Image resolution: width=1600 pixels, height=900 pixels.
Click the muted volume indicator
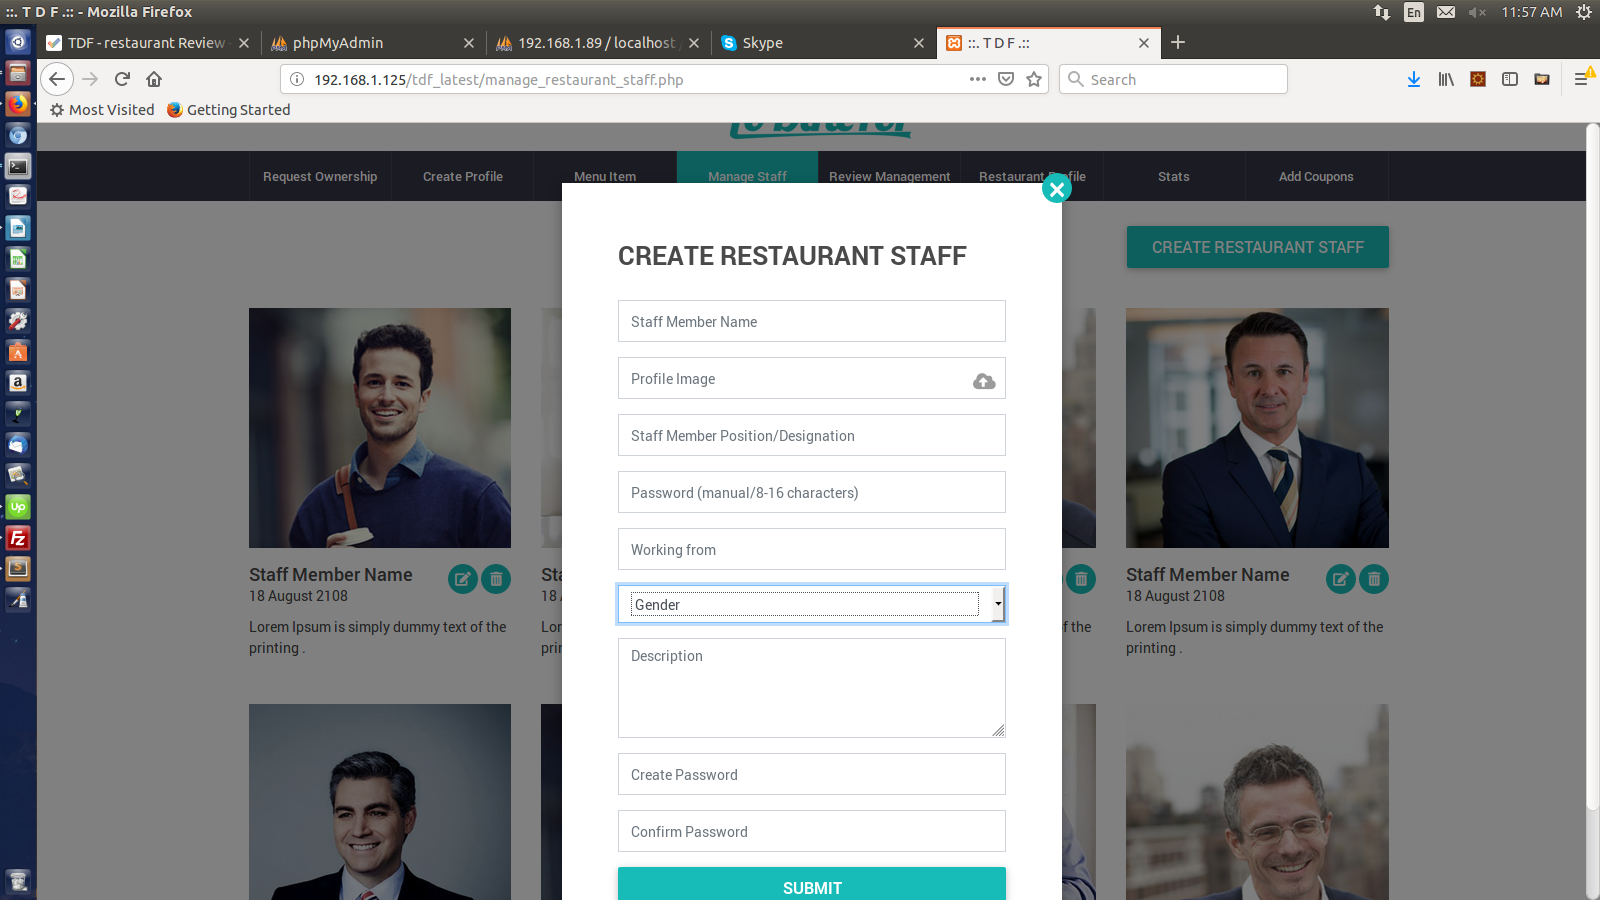coord(1477,12)
